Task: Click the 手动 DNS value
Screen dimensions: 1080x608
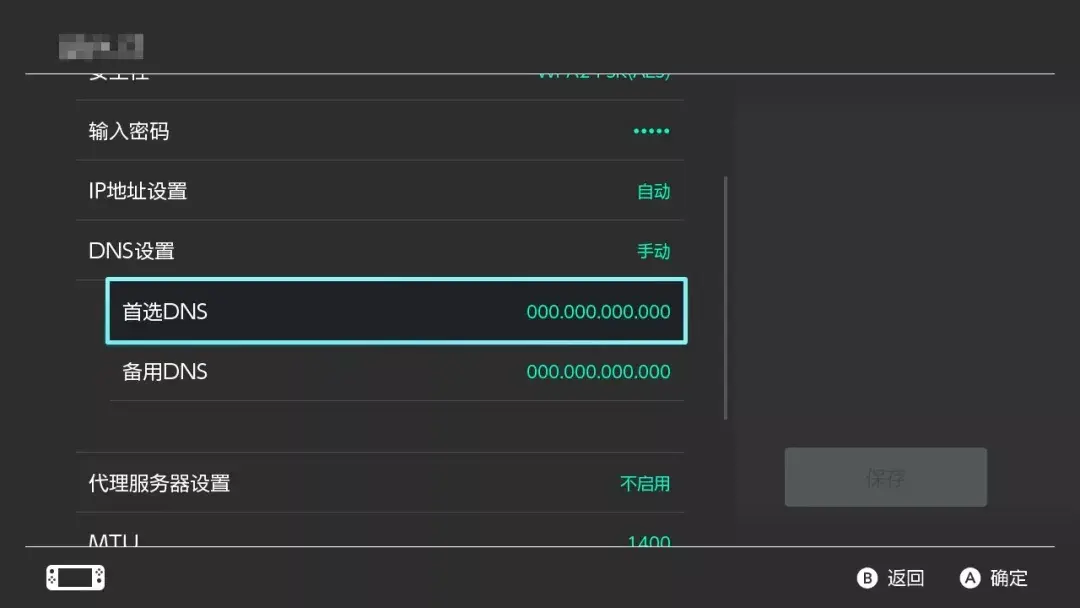Action: pyautogui.click(x=653, y=251)
